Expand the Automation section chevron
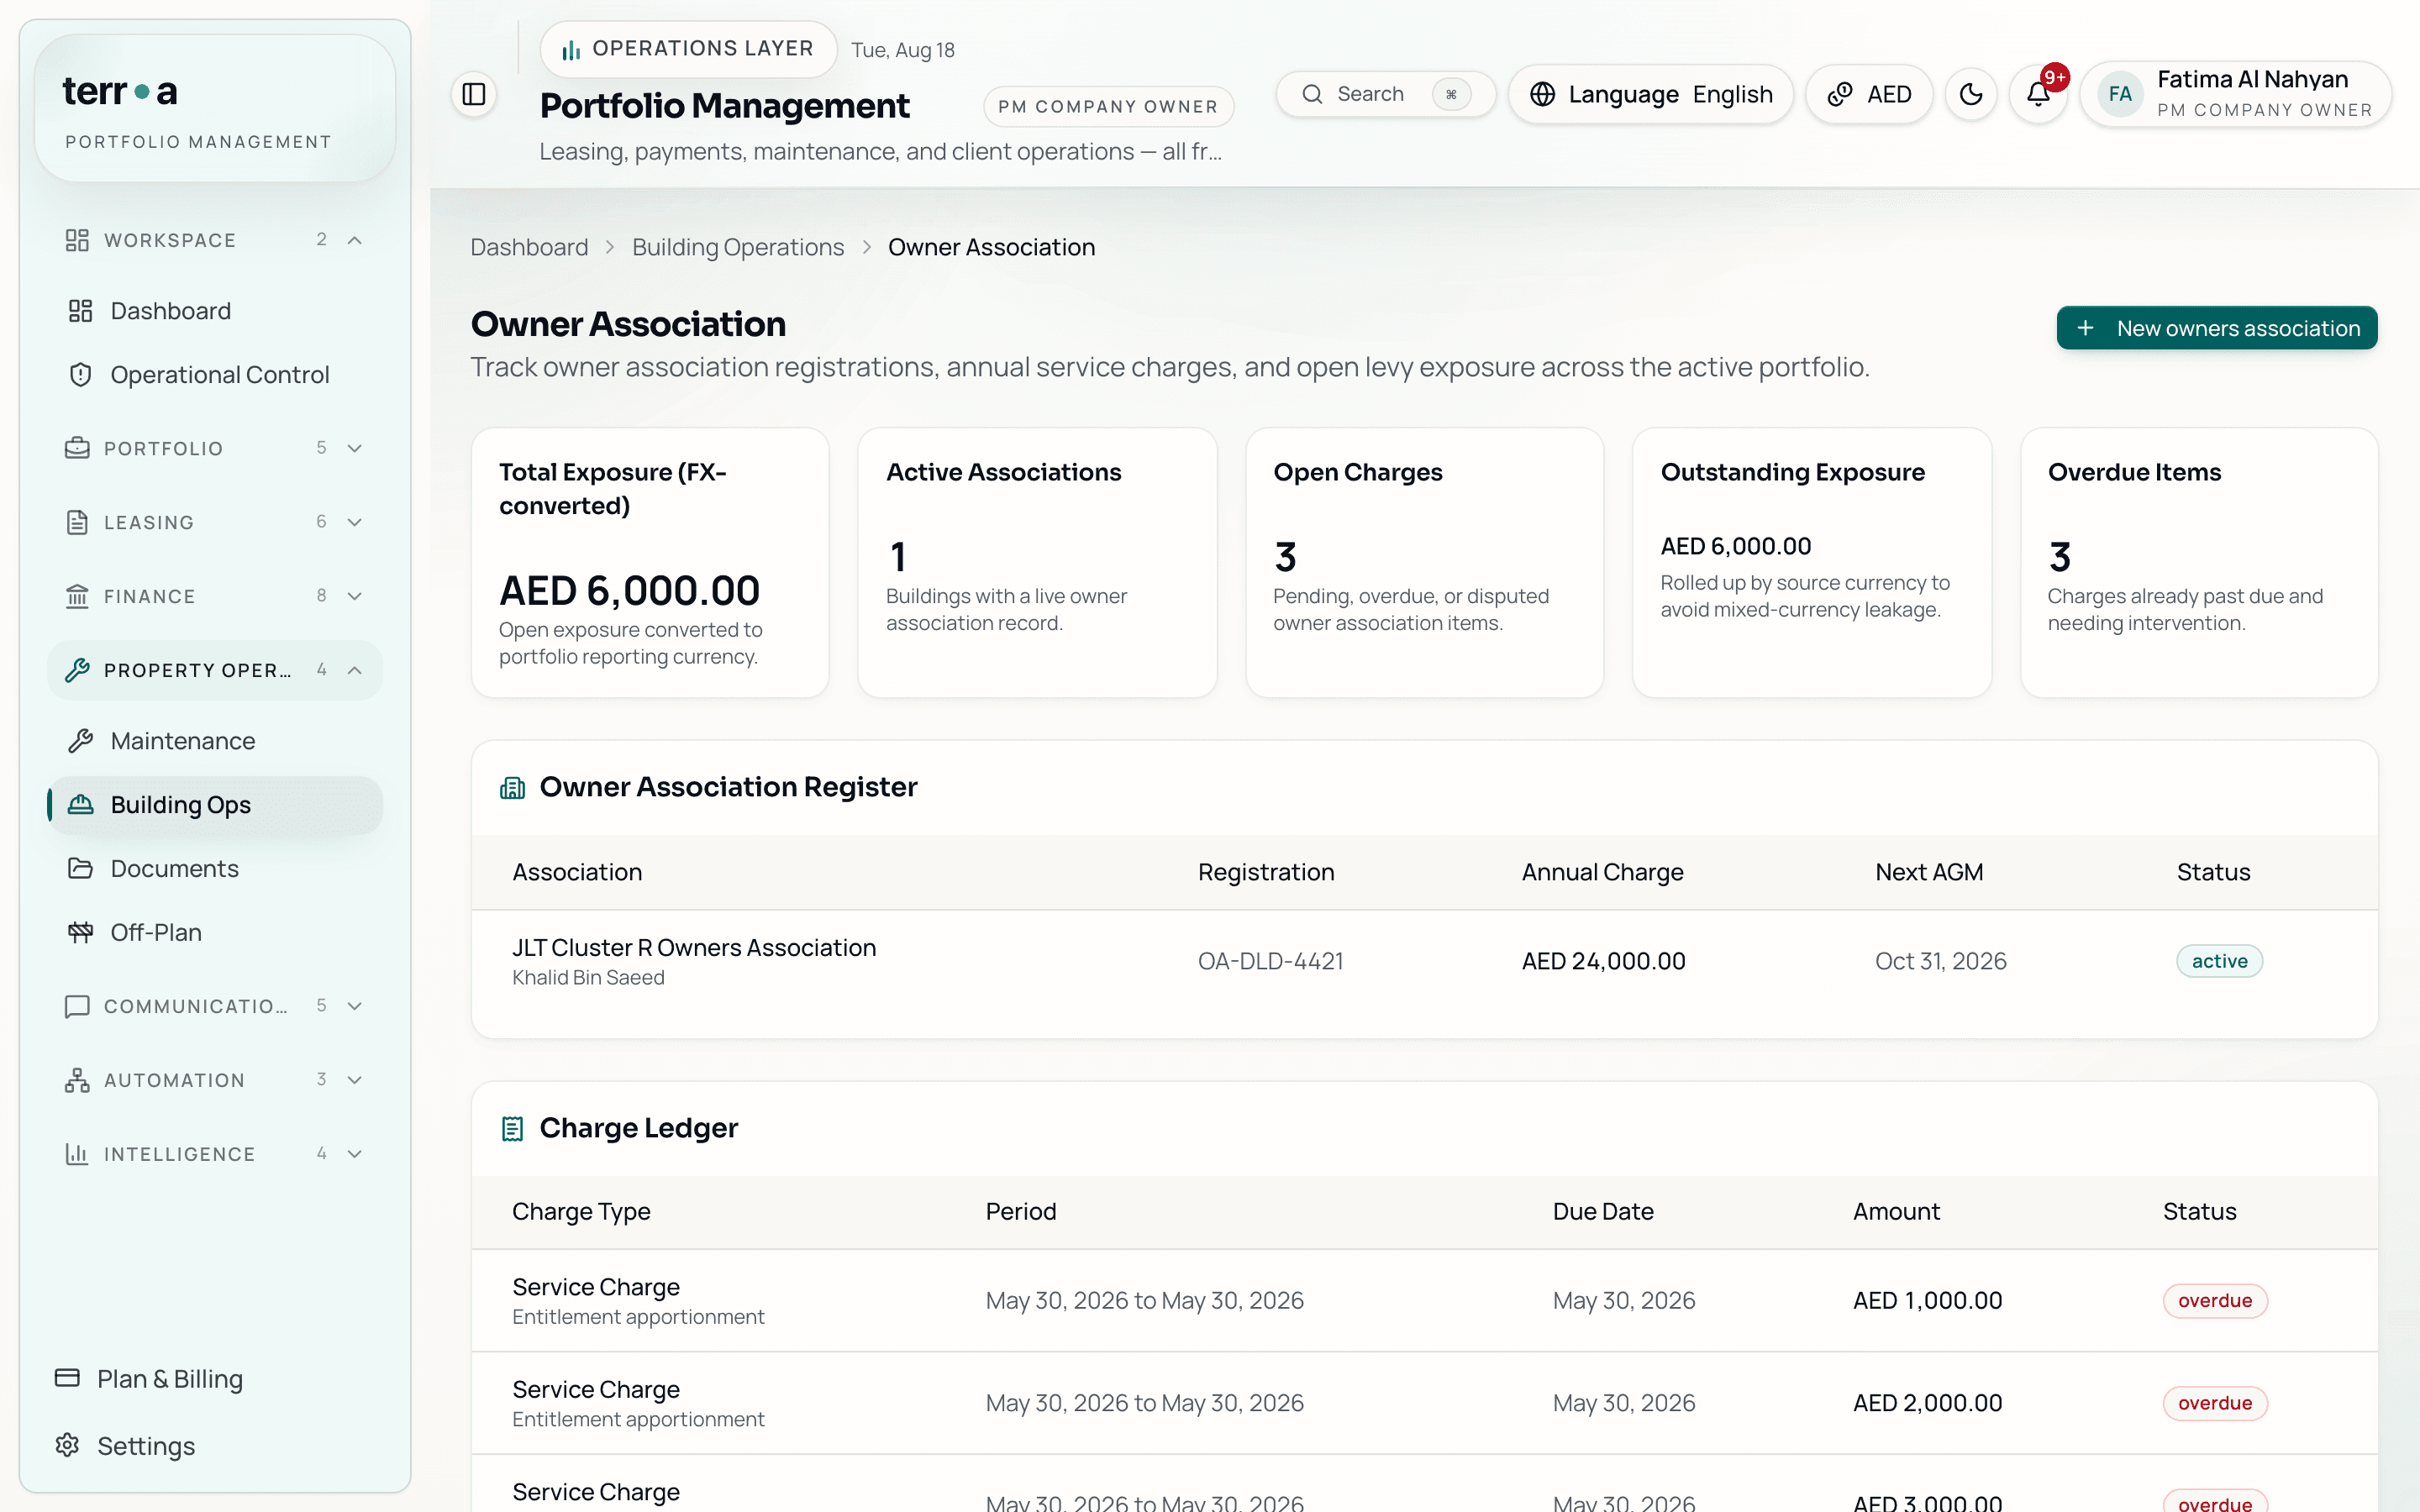The width and height of the screenshot is (2420, 1512). (355, 1080)
